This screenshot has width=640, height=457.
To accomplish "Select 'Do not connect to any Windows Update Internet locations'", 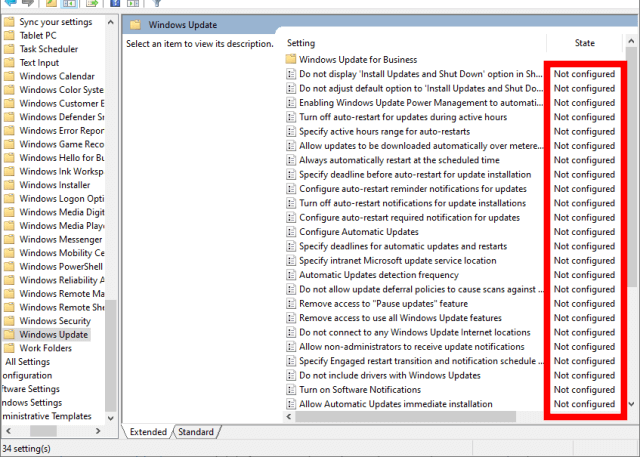I will [415, 333].
